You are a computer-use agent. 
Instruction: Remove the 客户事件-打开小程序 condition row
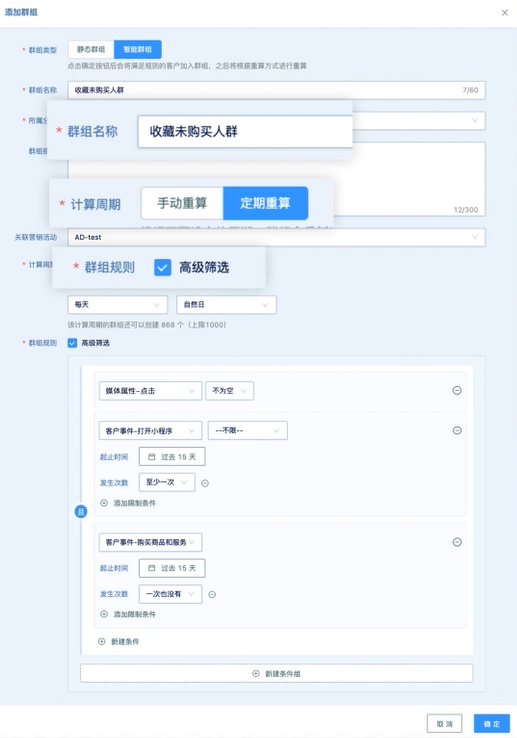(457, 430)
